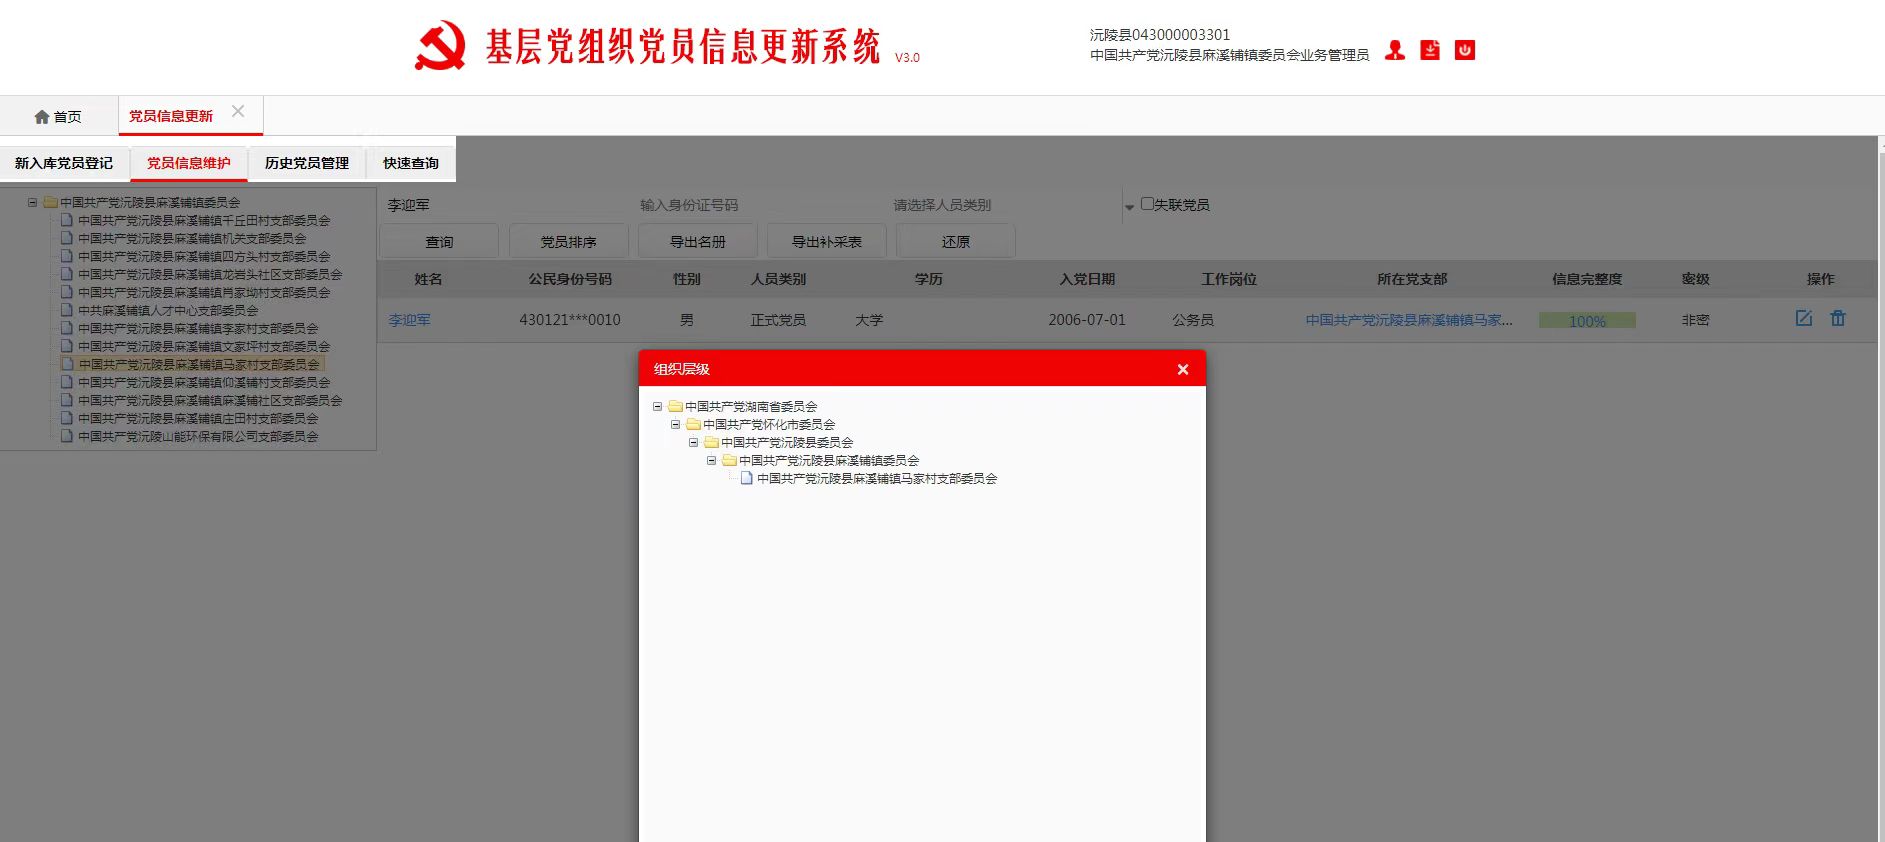Click the 430121***0010 ID cell
The width and height of the screenshot is (1885, 842).
pyautogui.click(x=570, y=320)
